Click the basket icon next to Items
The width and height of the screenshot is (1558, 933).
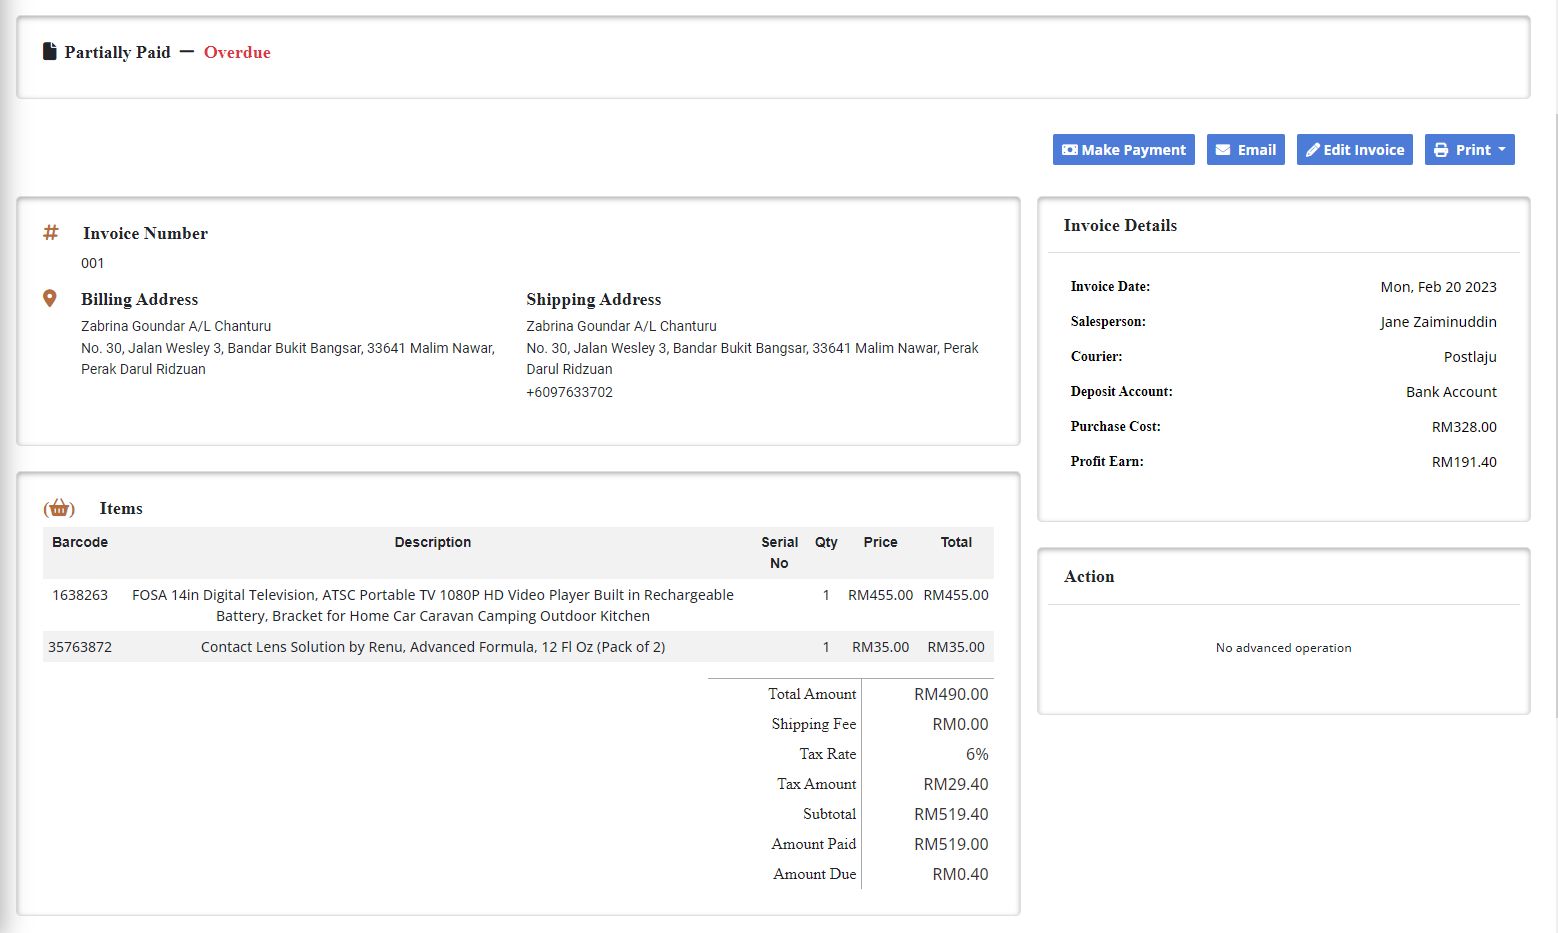click(x=59, y=508)
